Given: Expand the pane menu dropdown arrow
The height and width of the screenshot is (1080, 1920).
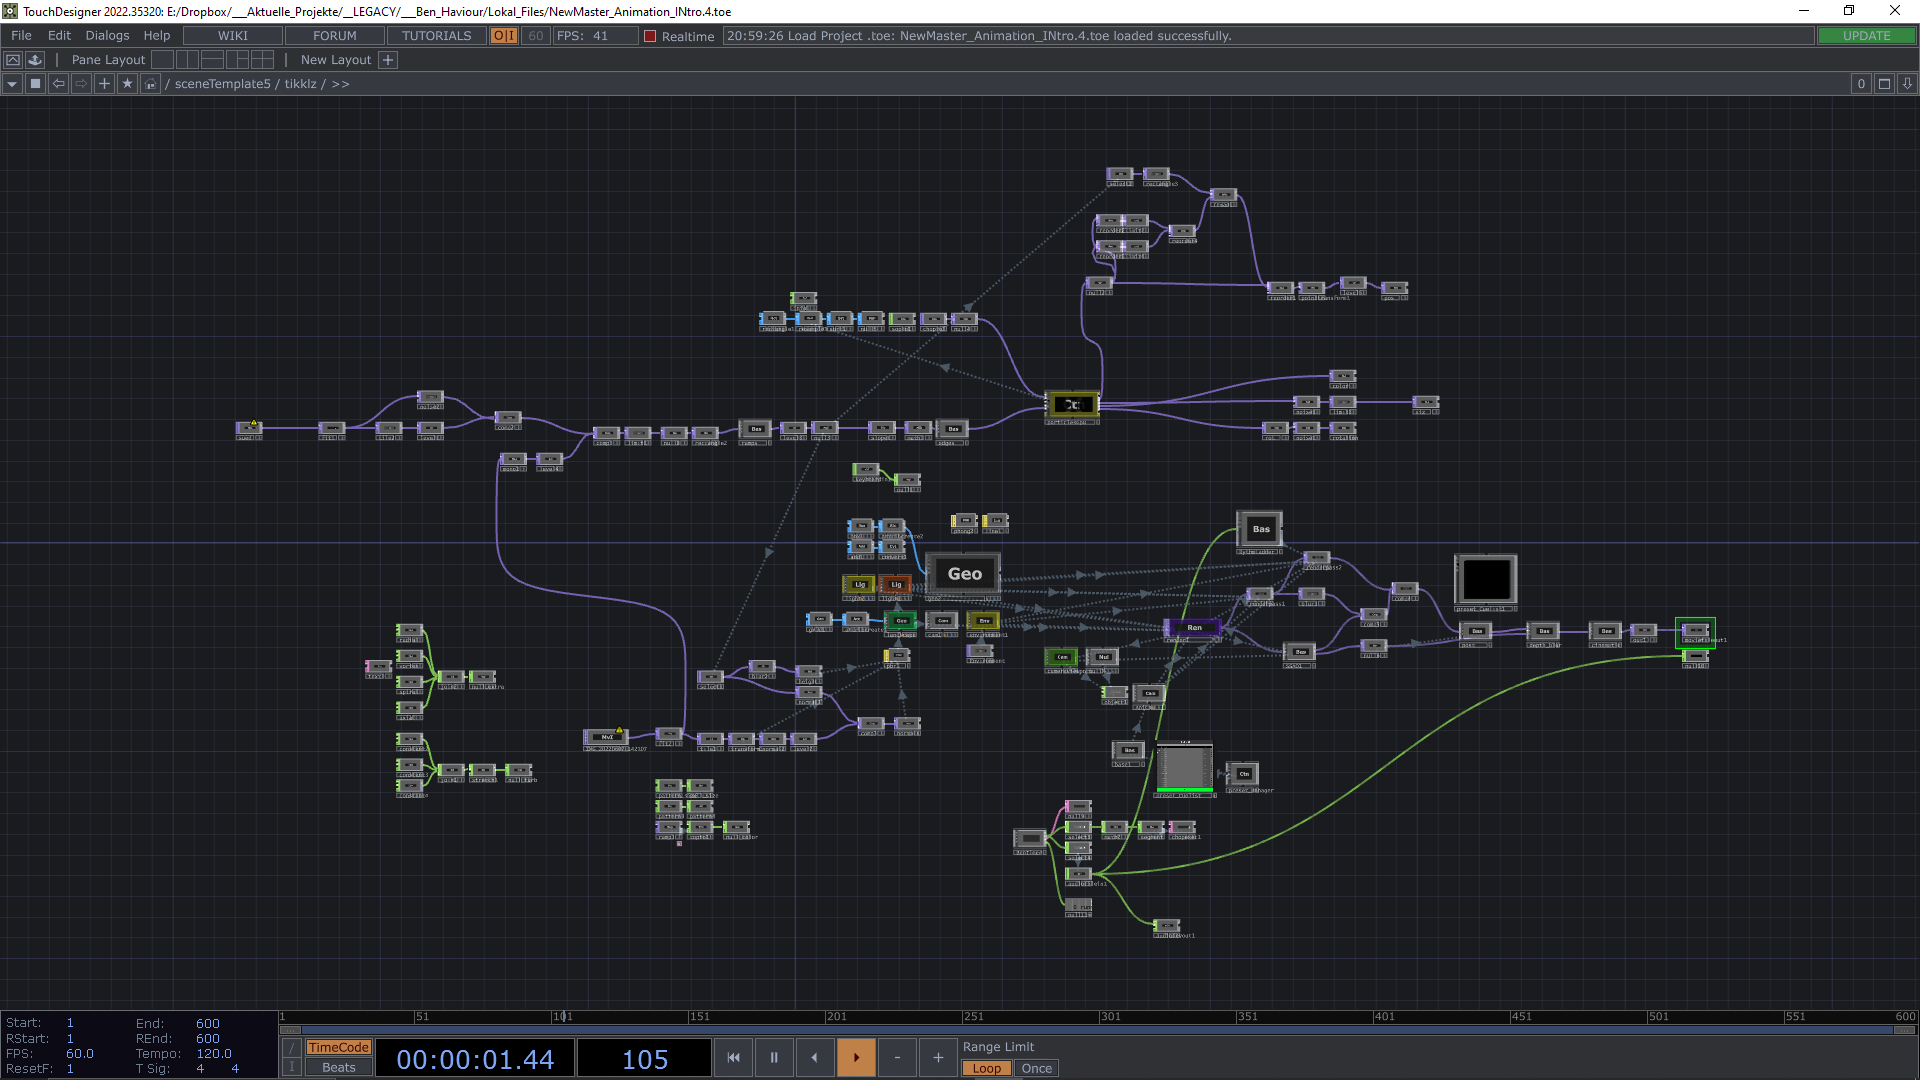Looking at the screenshot, I should pyautogui.click(x=12, y=84).
